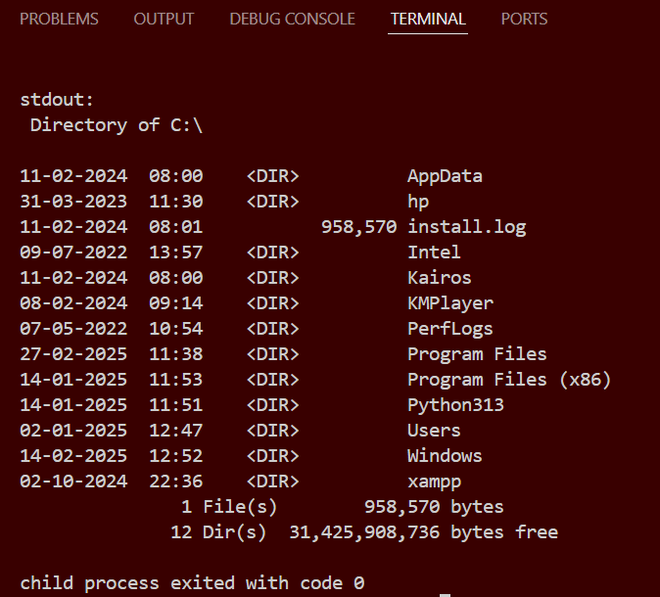Click the 'child process exited with code 0' line
Screen dimensions: 660x597
[x=192, y=583]
